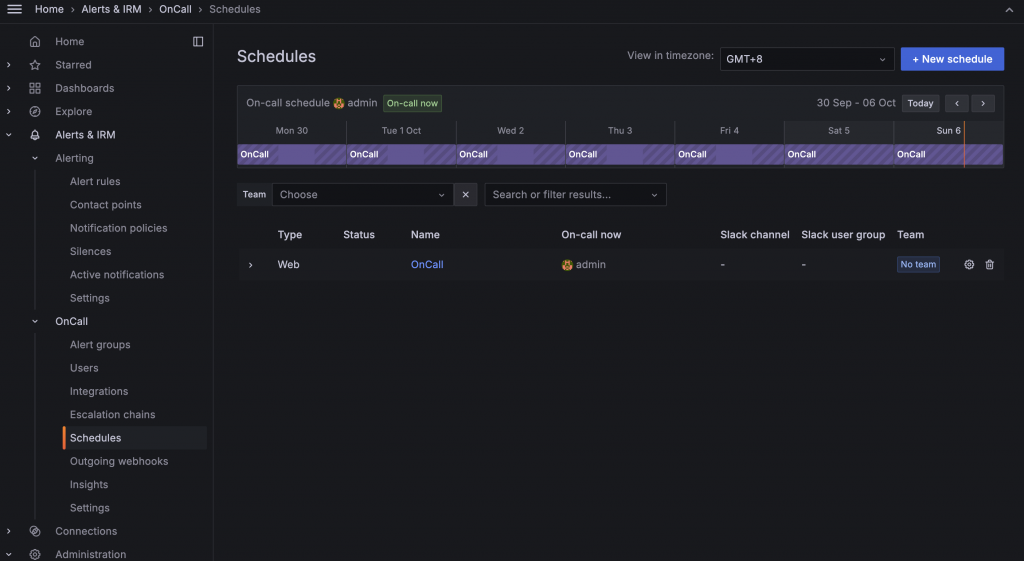Click OnCall shift on Sat 5
Viewport: 1024px width, 561px height.
click(x=839, y=155)
